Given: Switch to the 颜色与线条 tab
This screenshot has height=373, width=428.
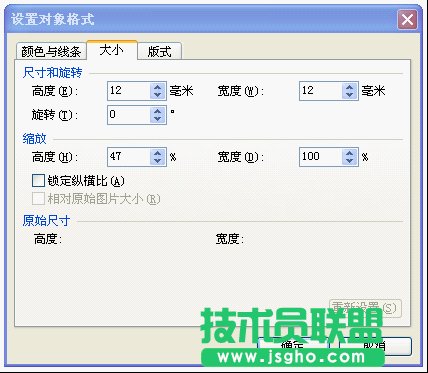Looking at the screenshot, I should pyautogui.click(x=51, y=52).
